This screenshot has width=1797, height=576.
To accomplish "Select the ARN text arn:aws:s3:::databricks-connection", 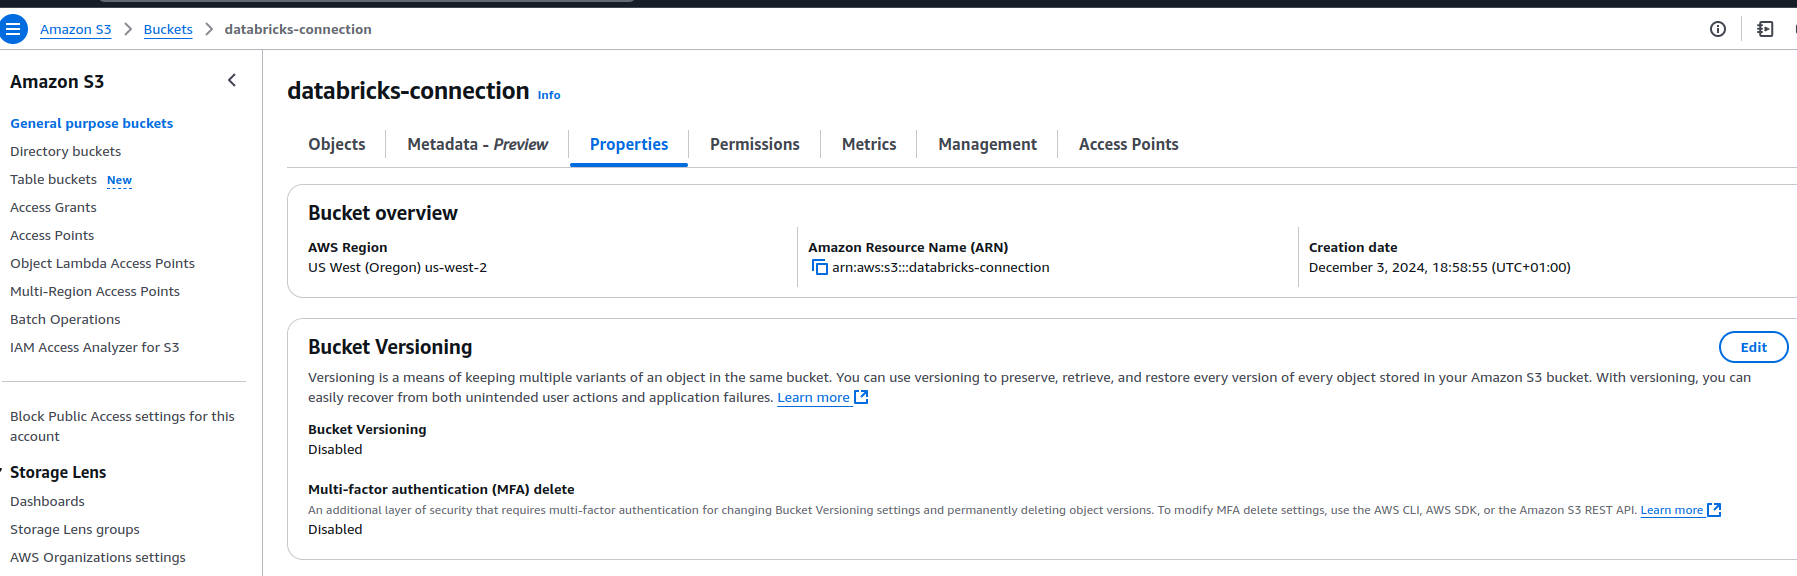I will pos(941,267).
